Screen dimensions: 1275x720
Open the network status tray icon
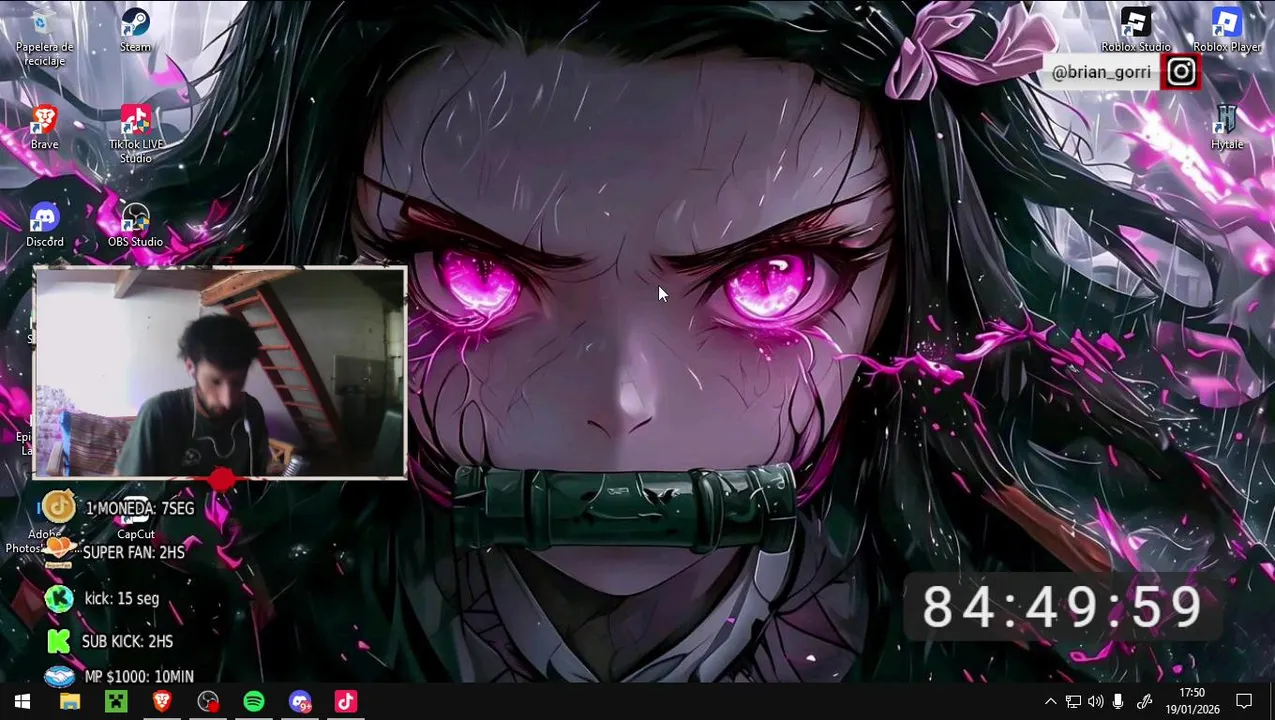tap(1073, 702)
